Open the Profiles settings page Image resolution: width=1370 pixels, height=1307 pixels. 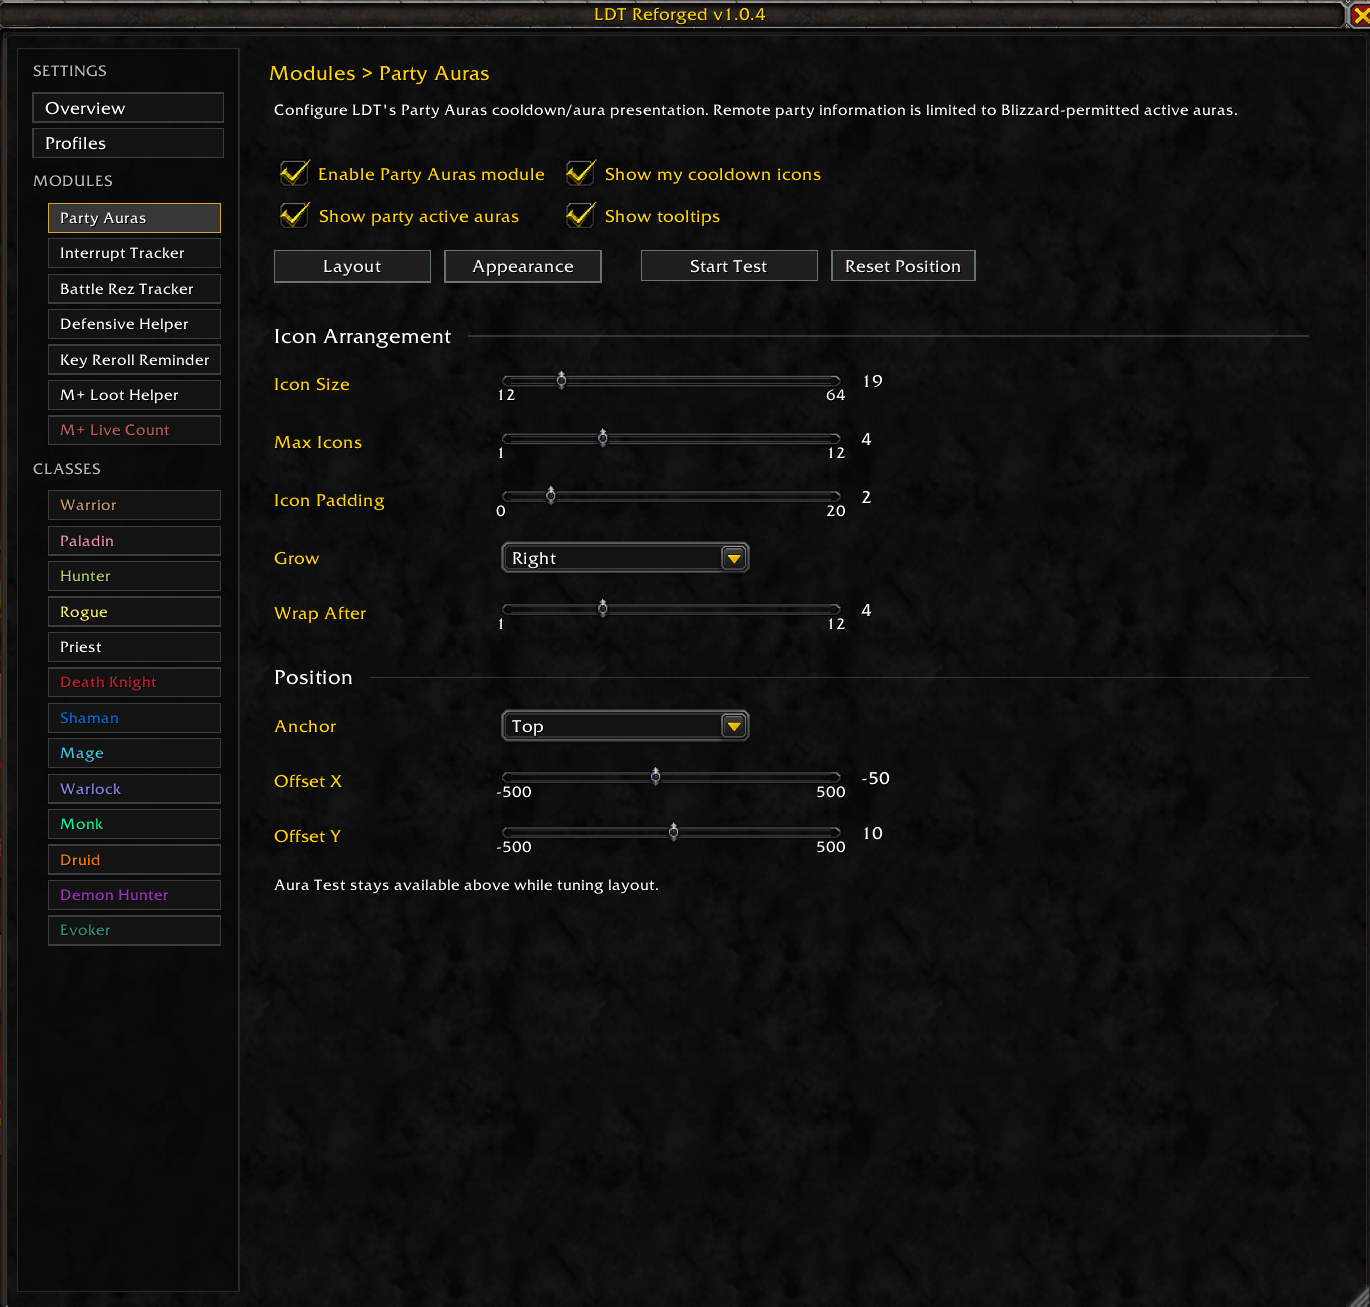(x=128, y=143)
